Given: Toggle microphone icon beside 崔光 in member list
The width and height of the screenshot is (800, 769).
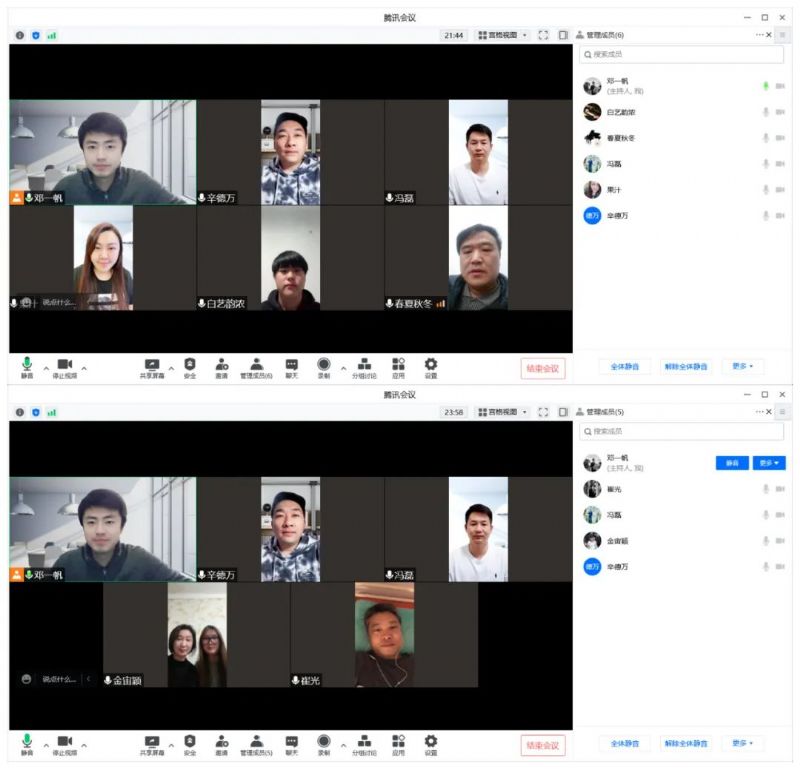Looking at the screenshot, I should [766, 489].
